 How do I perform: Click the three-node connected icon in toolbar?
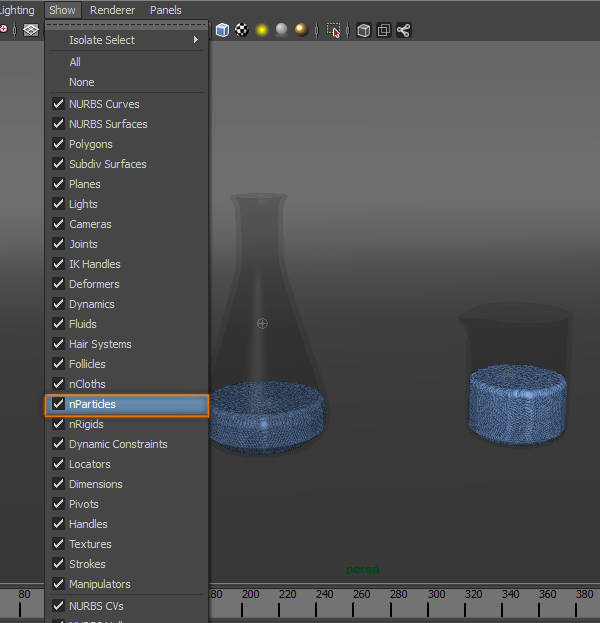[x=404, y=30]
